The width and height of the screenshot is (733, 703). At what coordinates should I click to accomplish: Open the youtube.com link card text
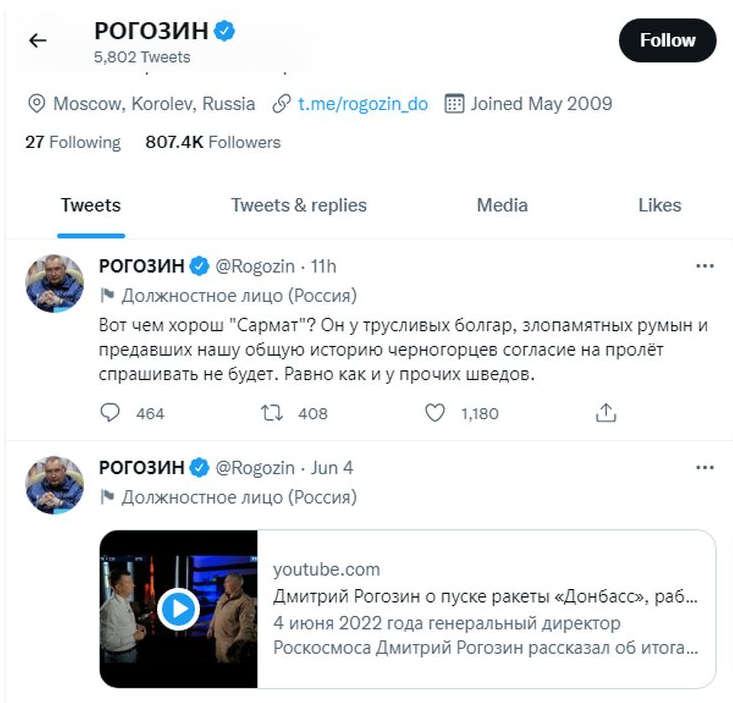(x=486, y=608)
